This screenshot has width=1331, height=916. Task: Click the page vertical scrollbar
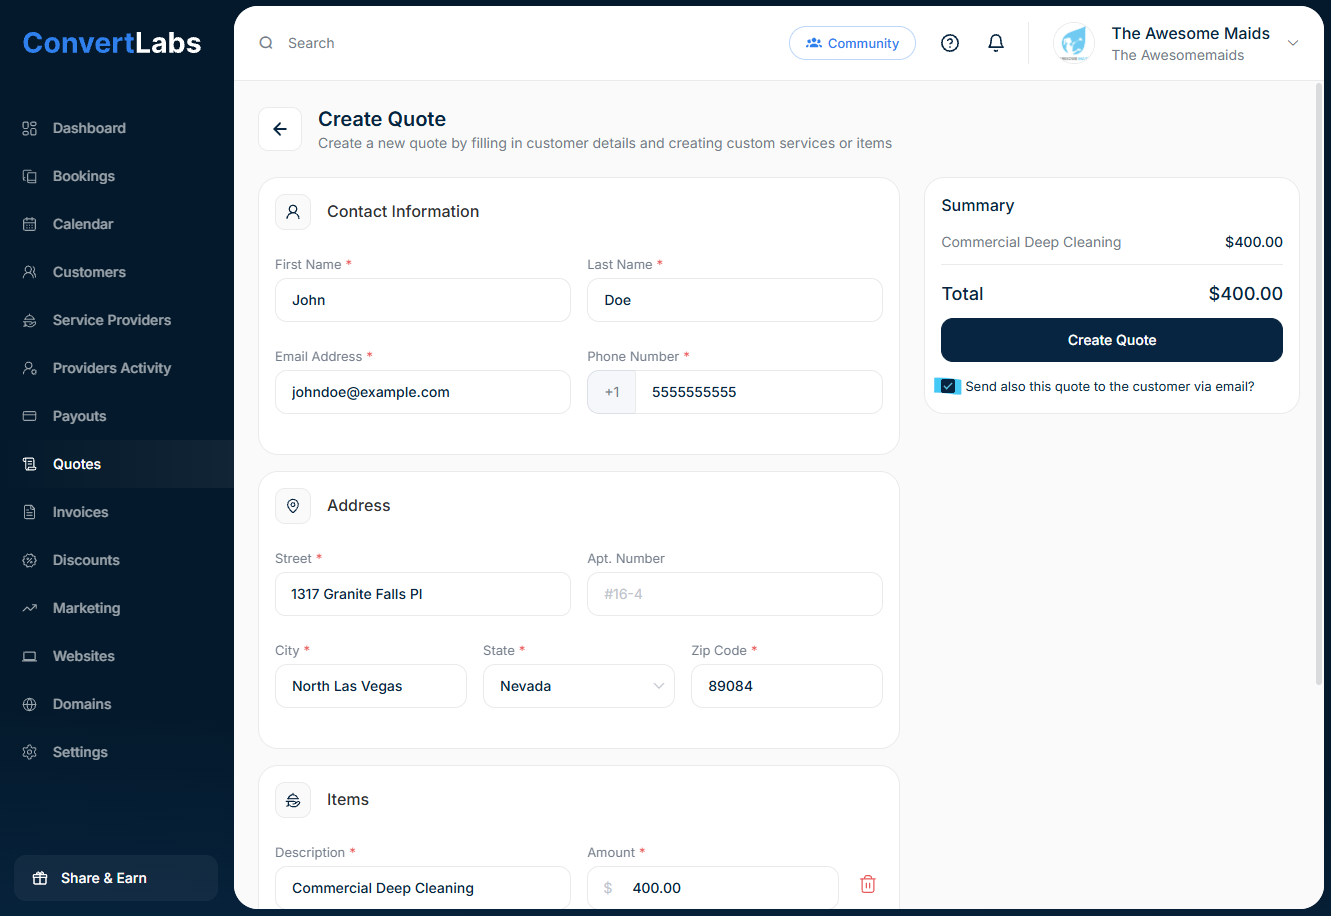coord(1319,380)
